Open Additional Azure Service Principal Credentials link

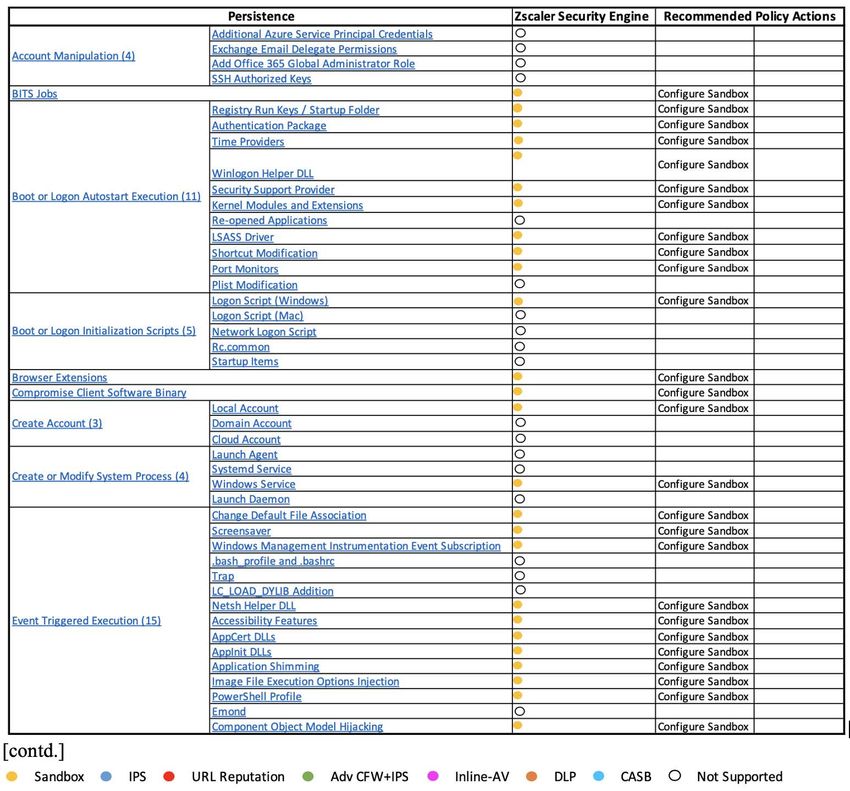click(322, 34)
